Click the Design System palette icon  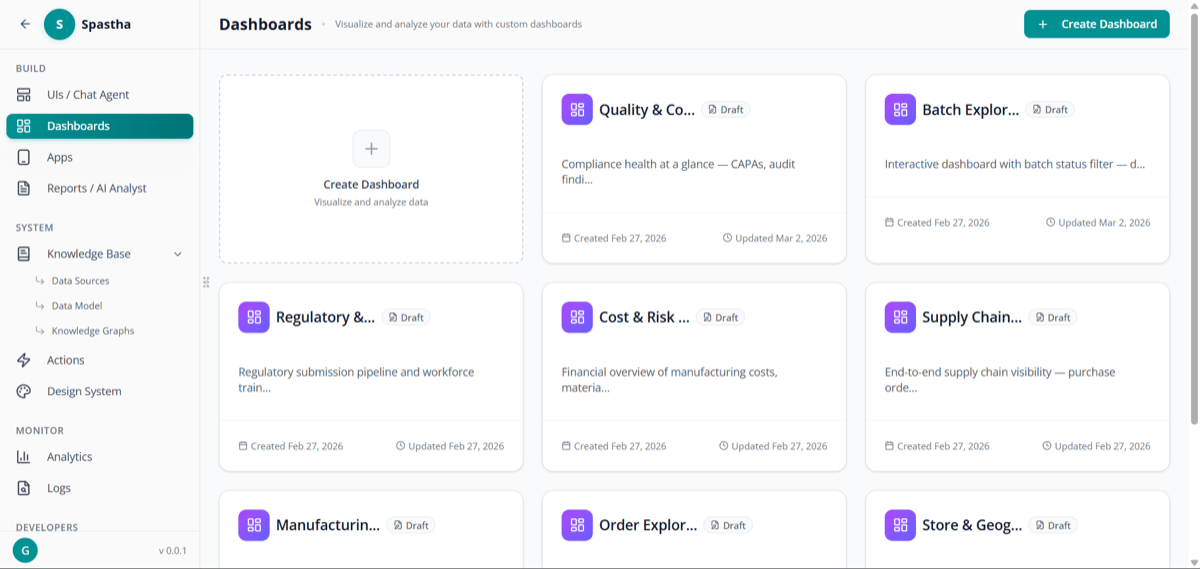coord(24,391)
